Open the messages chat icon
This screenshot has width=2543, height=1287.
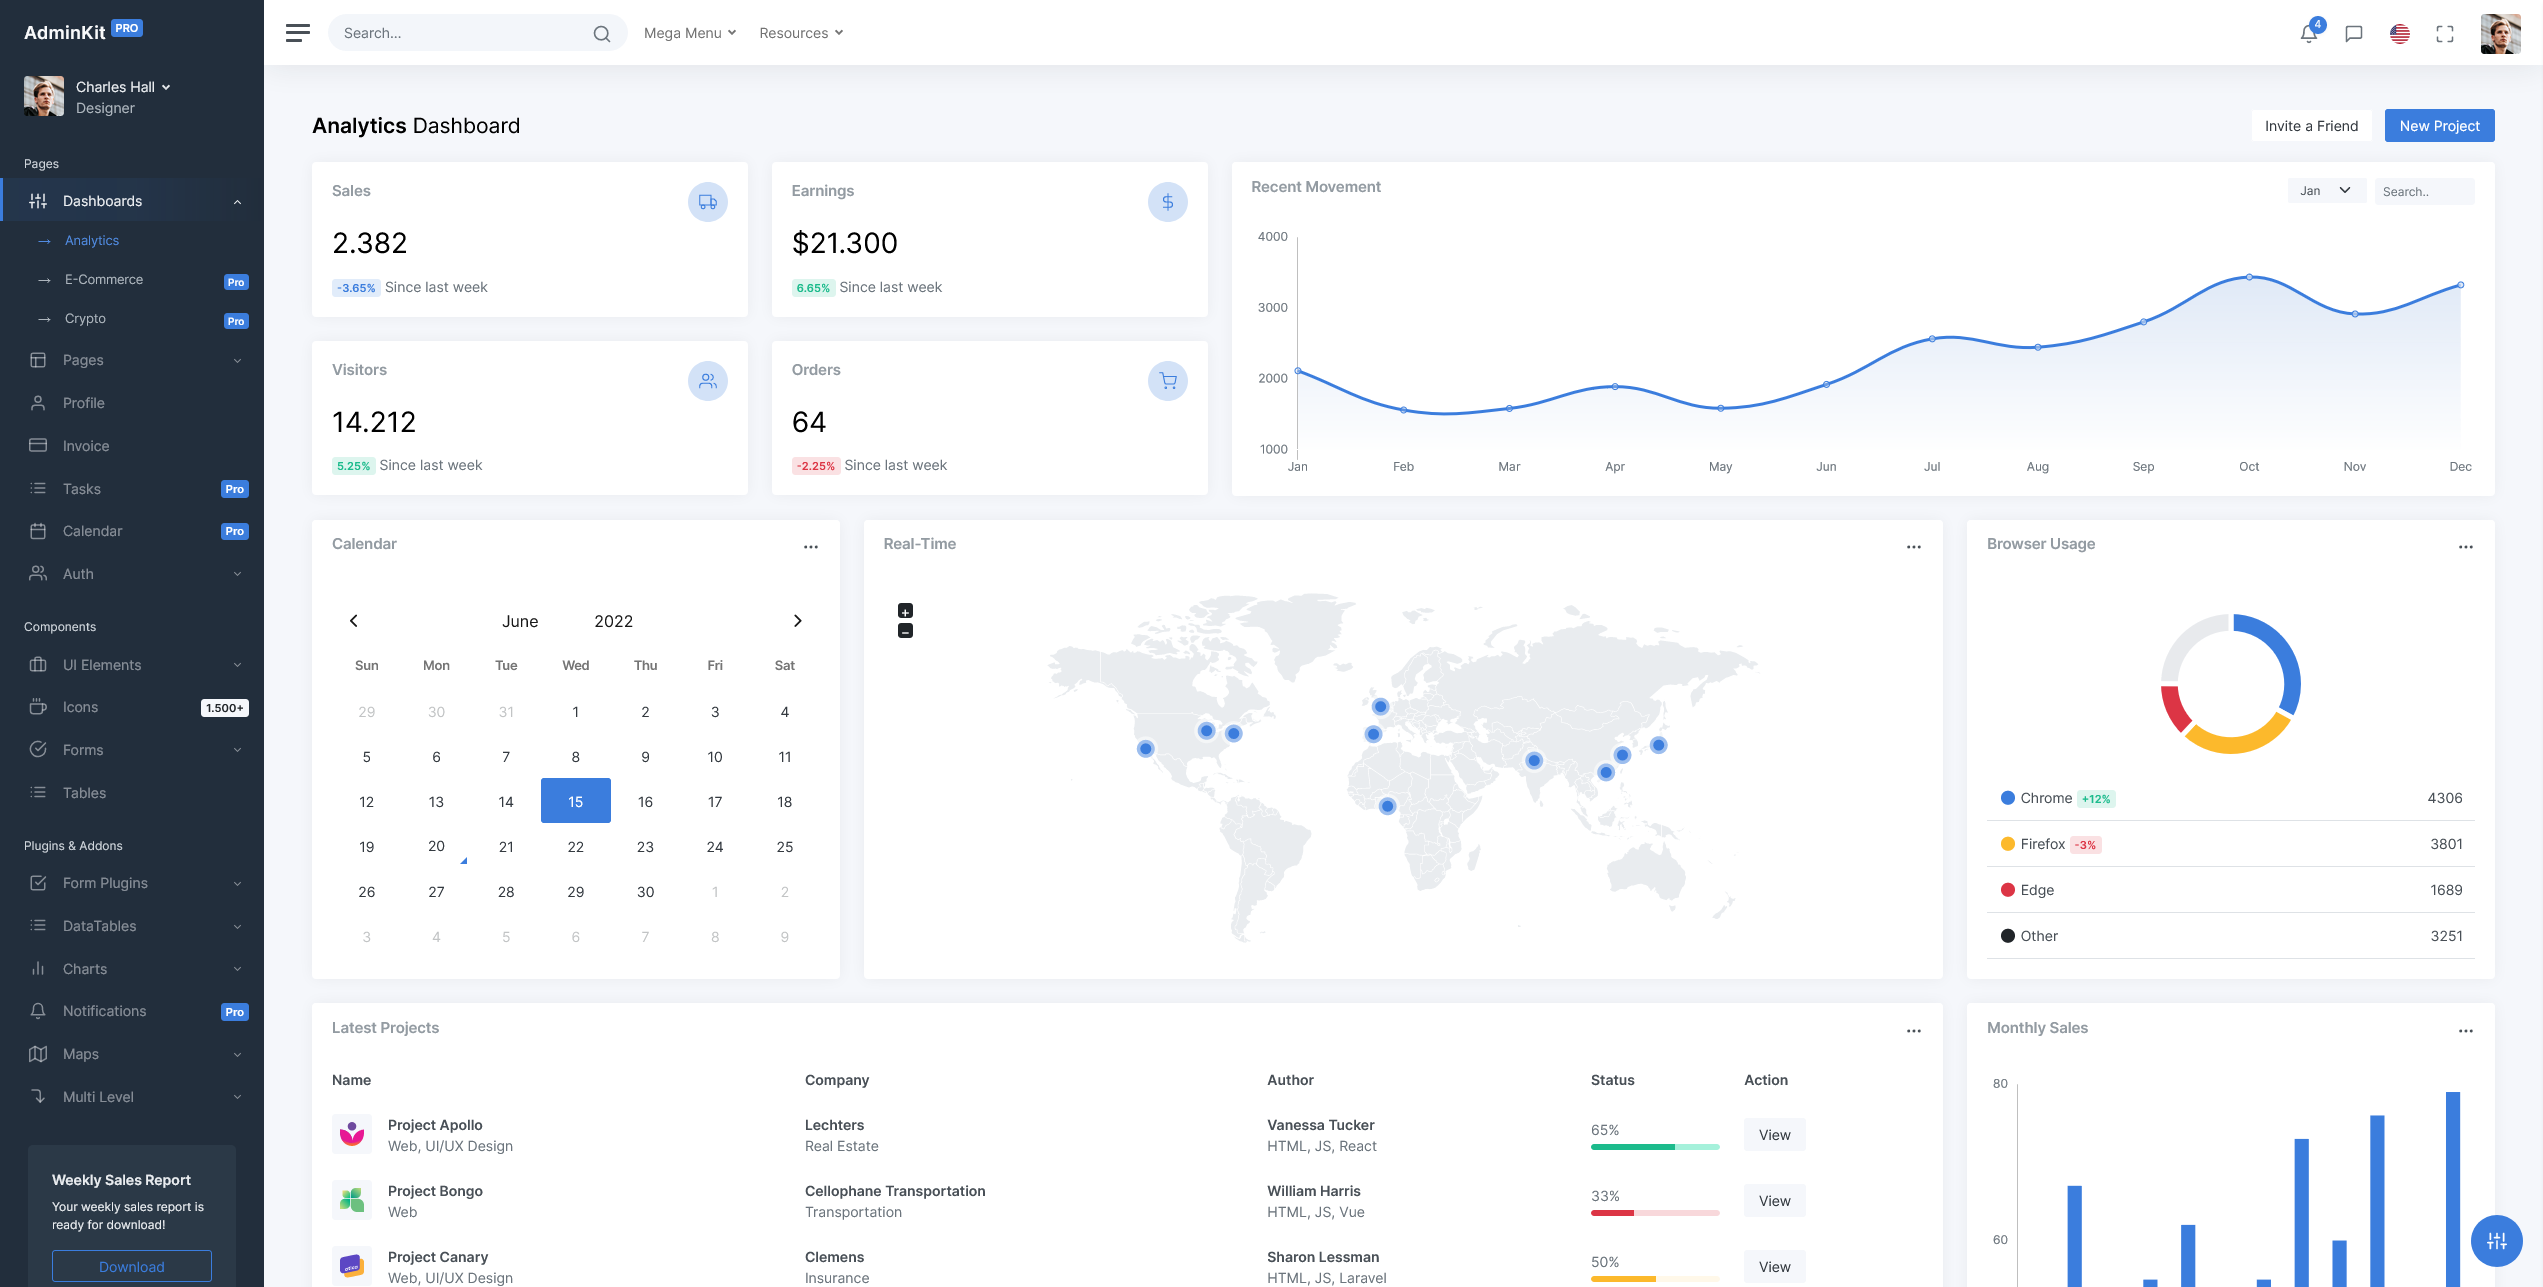[x=2353, y=33]
